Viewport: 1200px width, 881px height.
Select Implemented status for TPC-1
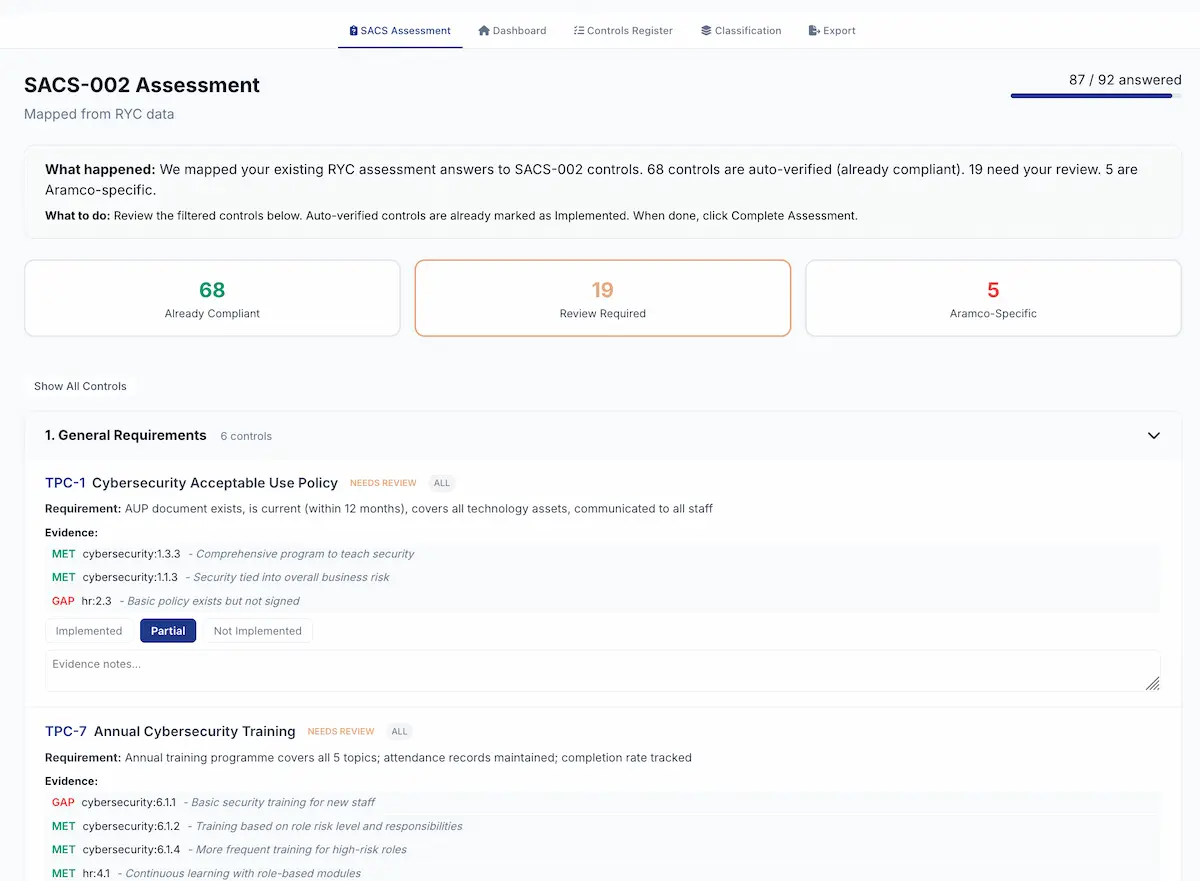[x=88, y=630]
